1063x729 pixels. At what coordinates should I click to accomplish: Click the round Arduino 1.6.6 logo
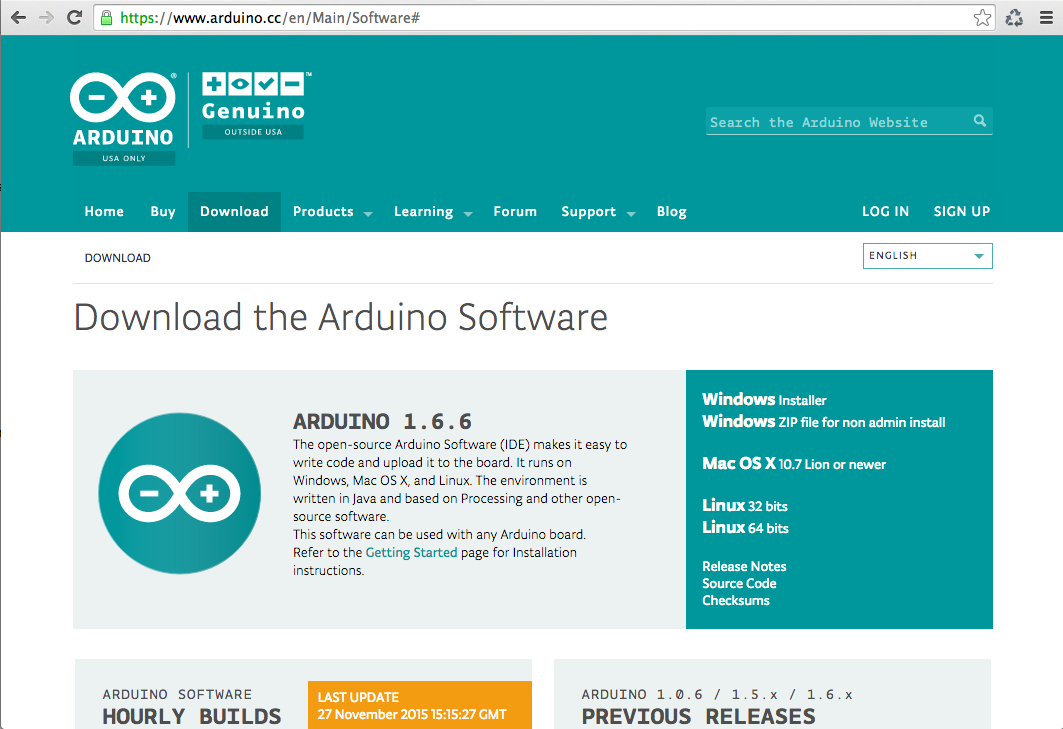[x=180, y=494]
